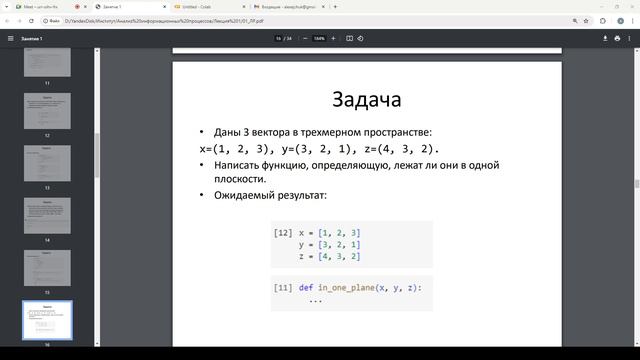This screenshot has height=360, width=640.
Task: Click the fit to page icon
Action: pos(349,38)
